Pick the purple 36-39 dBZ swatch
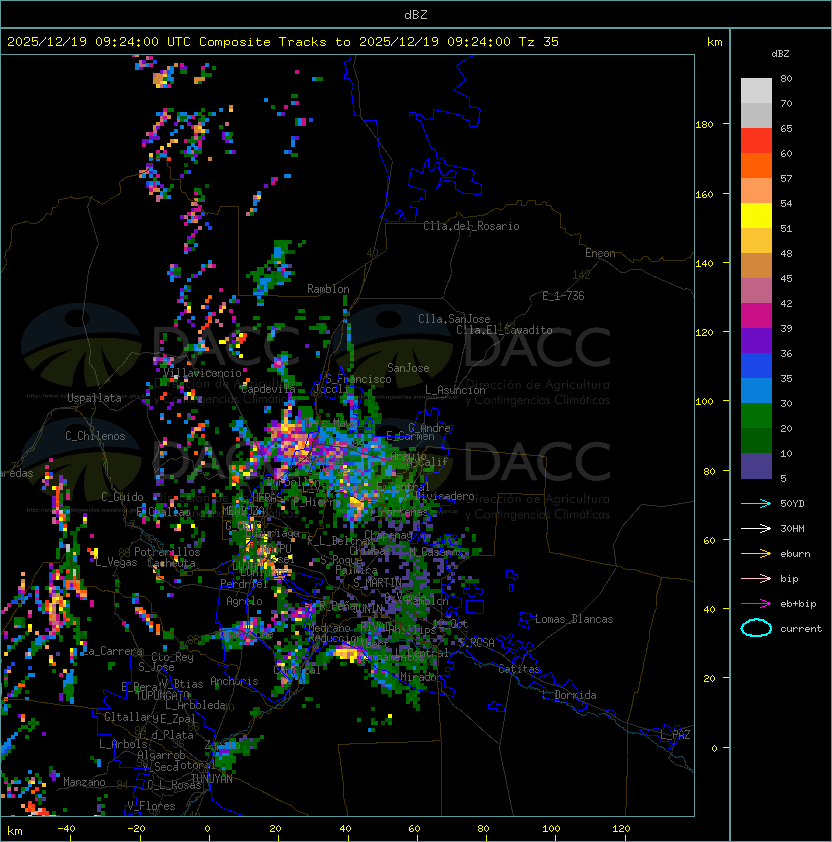 click(756, 340)
